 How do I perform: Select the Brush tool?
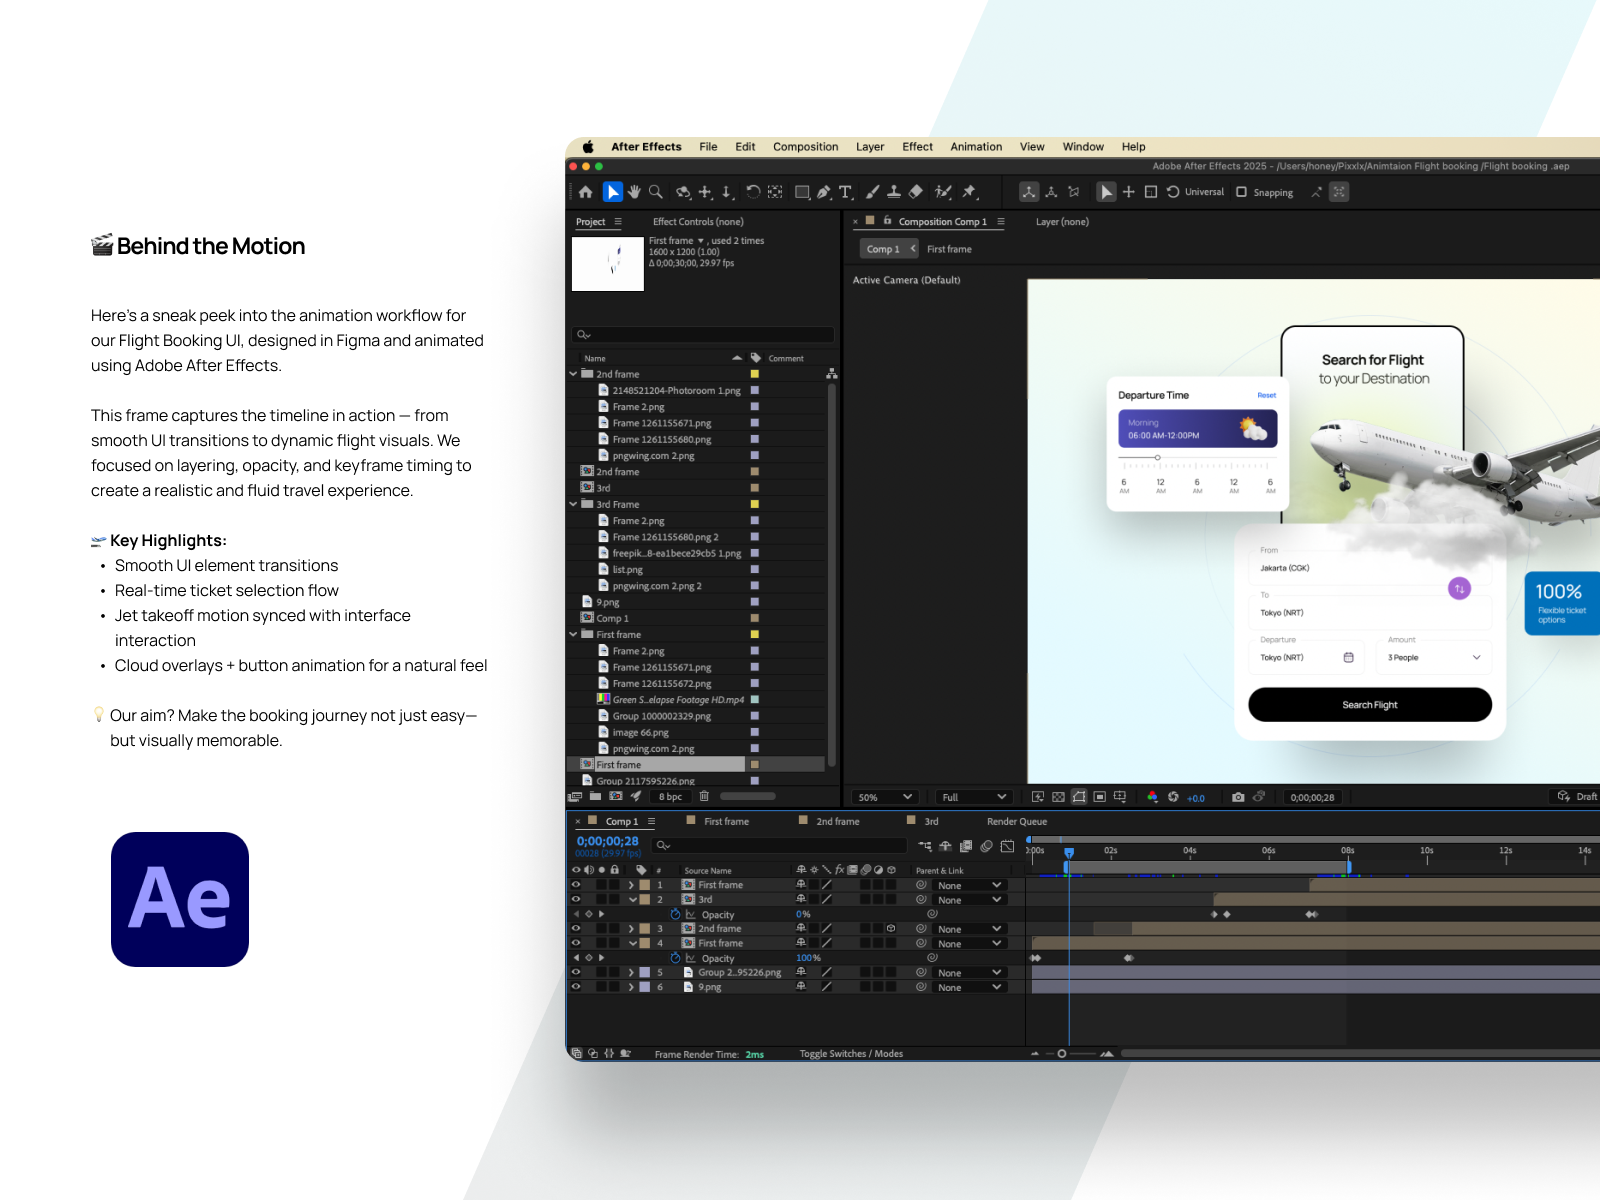[x=873, y=192]
